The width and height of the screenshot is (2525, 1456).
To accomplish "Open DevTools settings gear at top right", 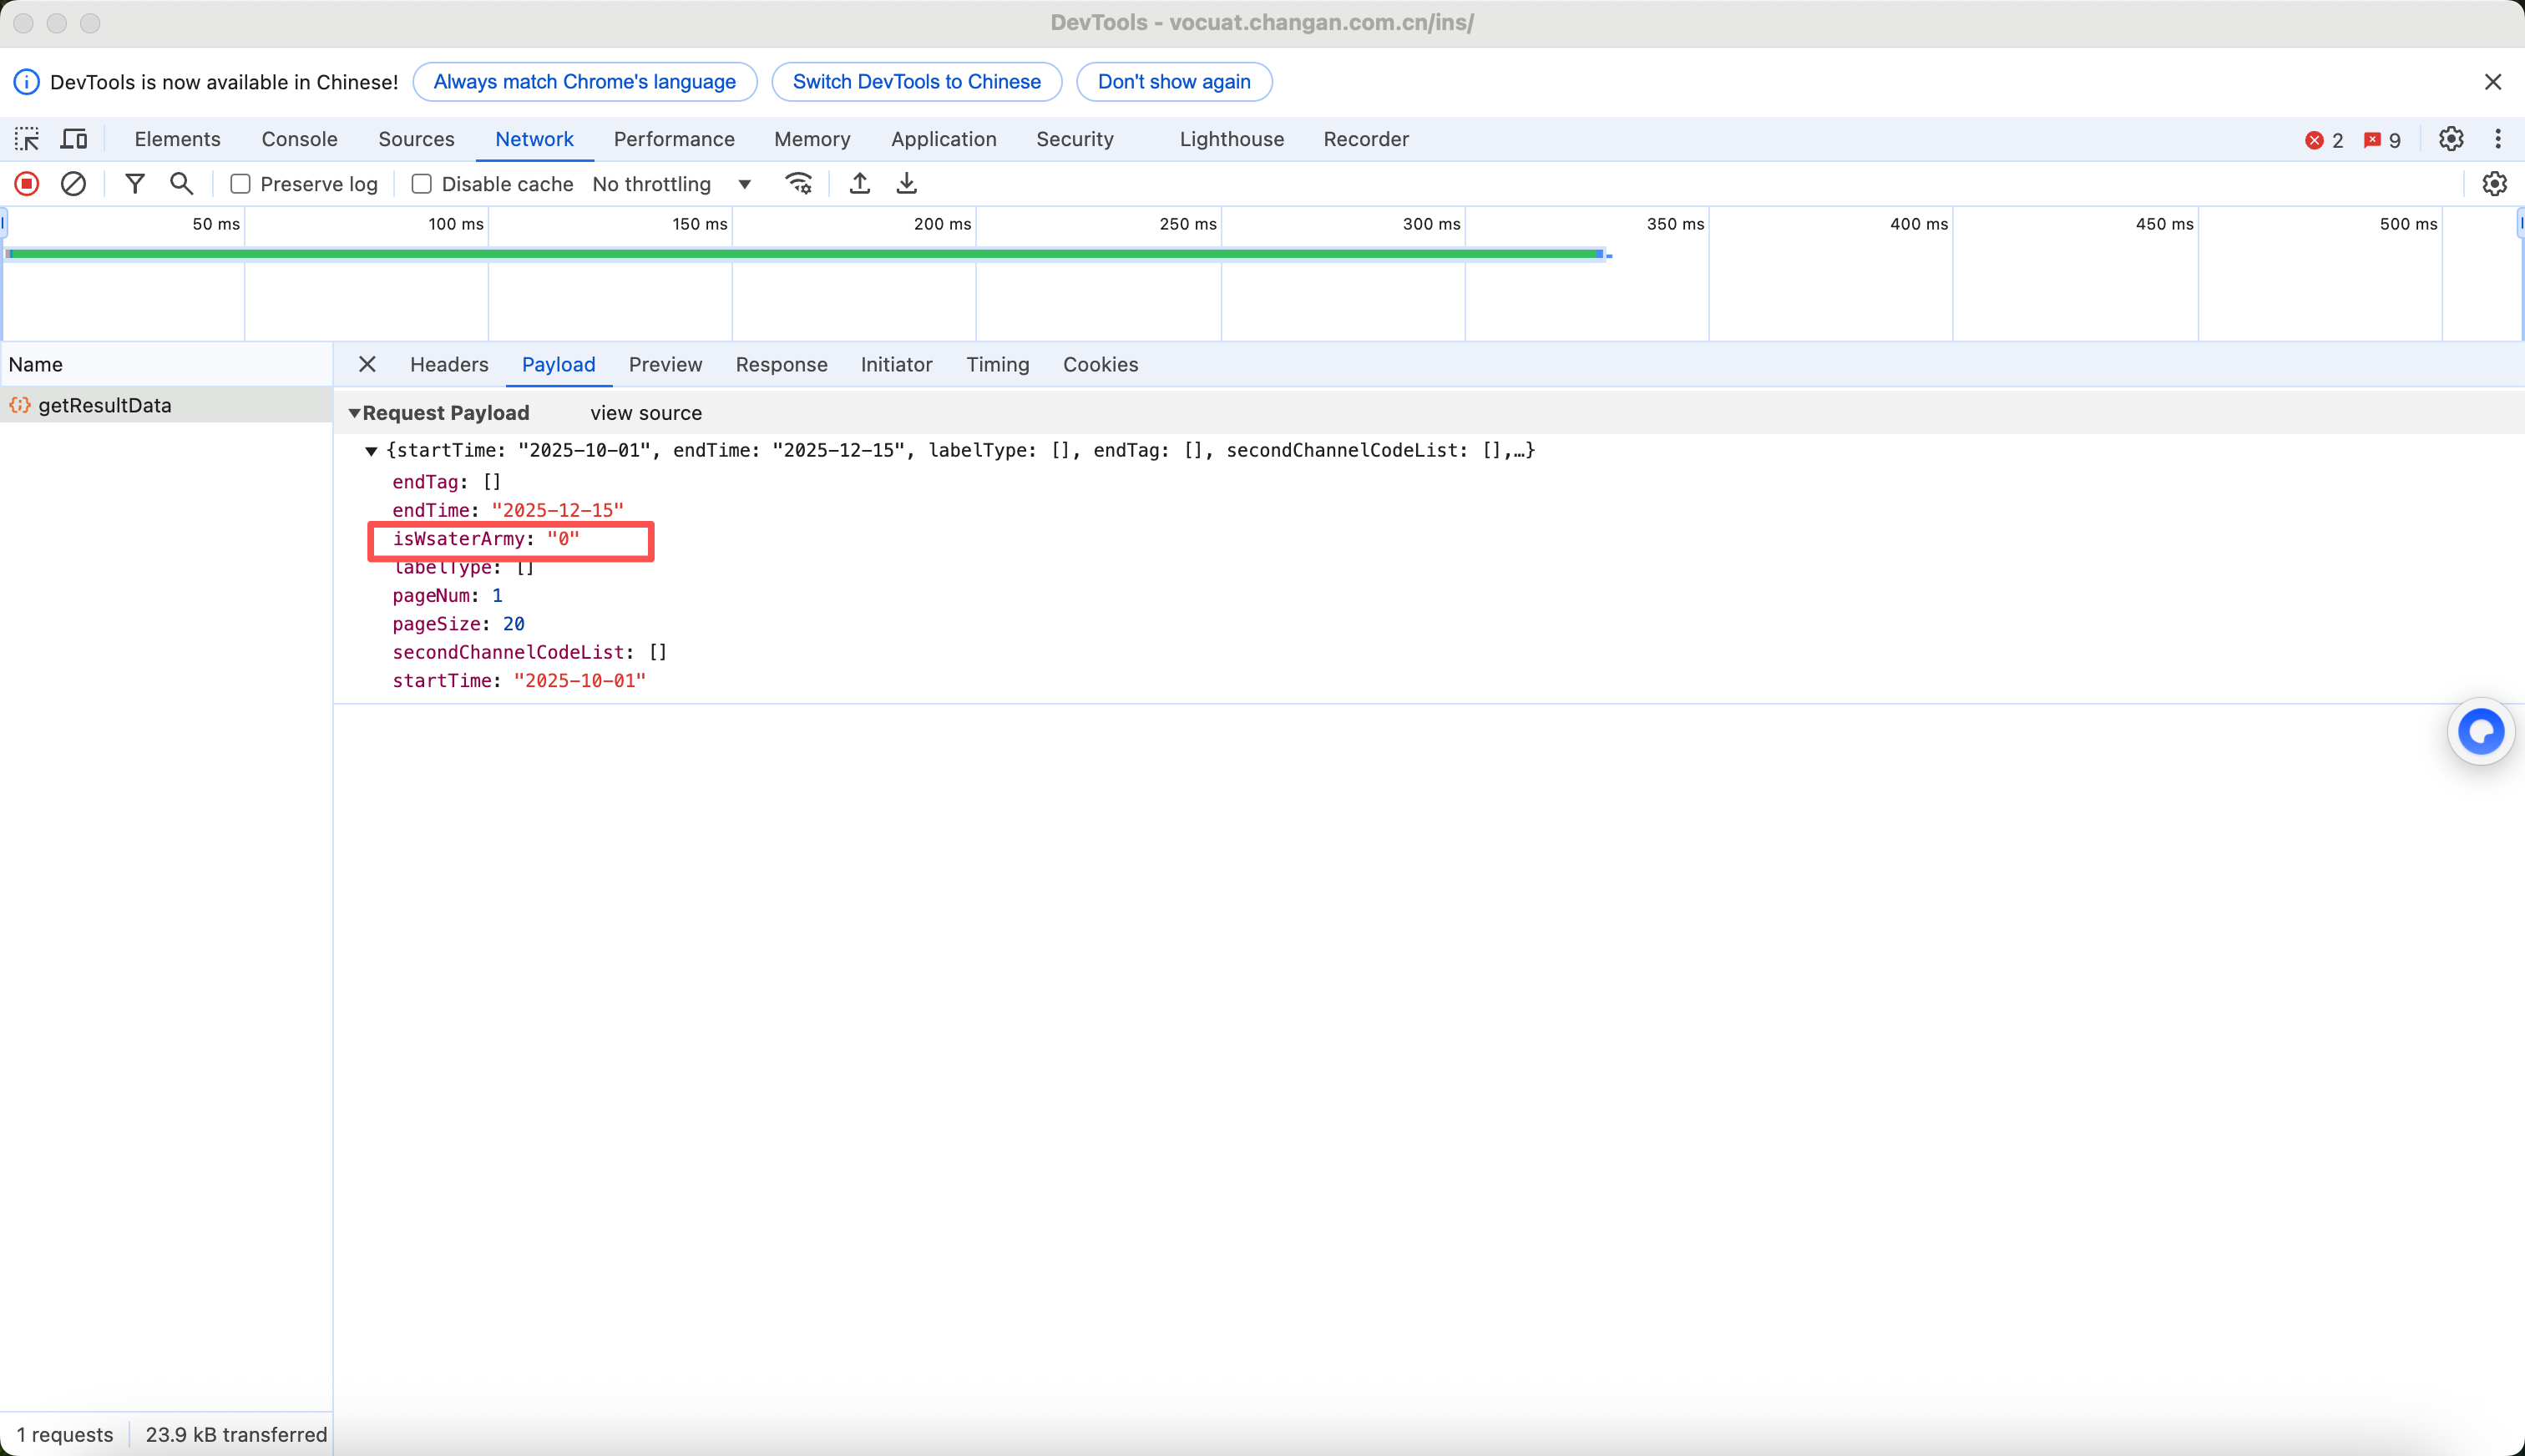I will click(x=2450, y=139).
